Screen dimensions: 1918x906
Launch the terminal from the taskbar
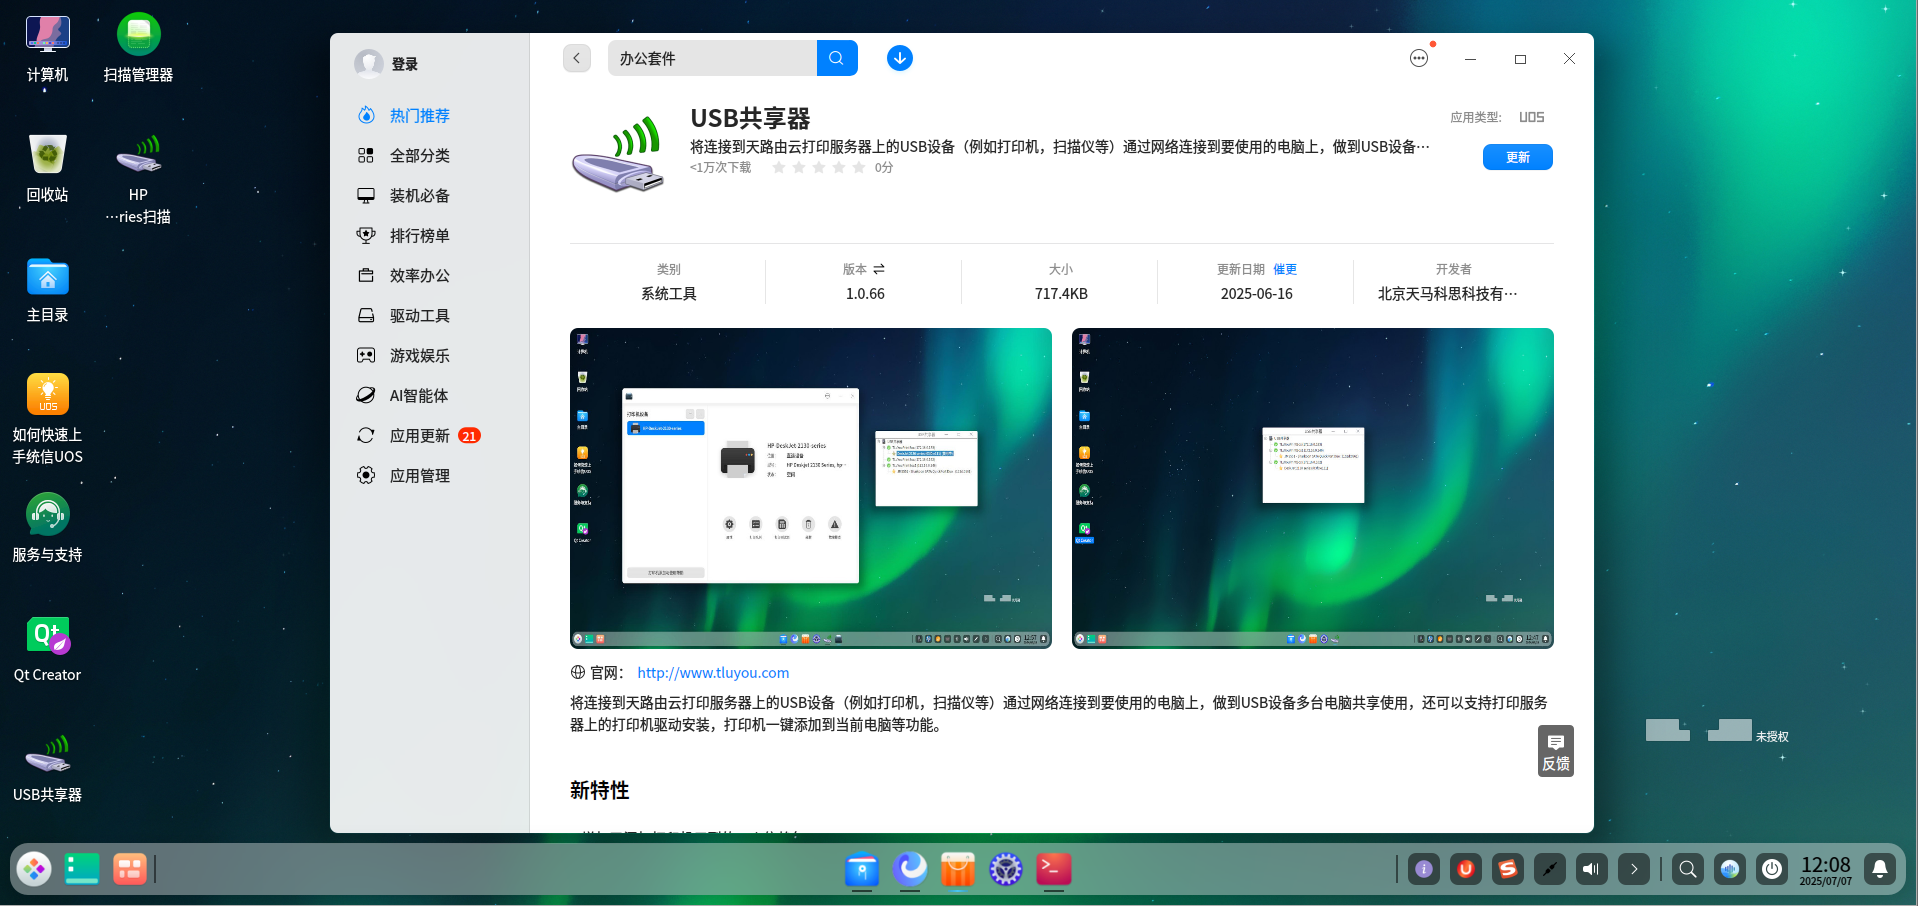click(1052, 870)
